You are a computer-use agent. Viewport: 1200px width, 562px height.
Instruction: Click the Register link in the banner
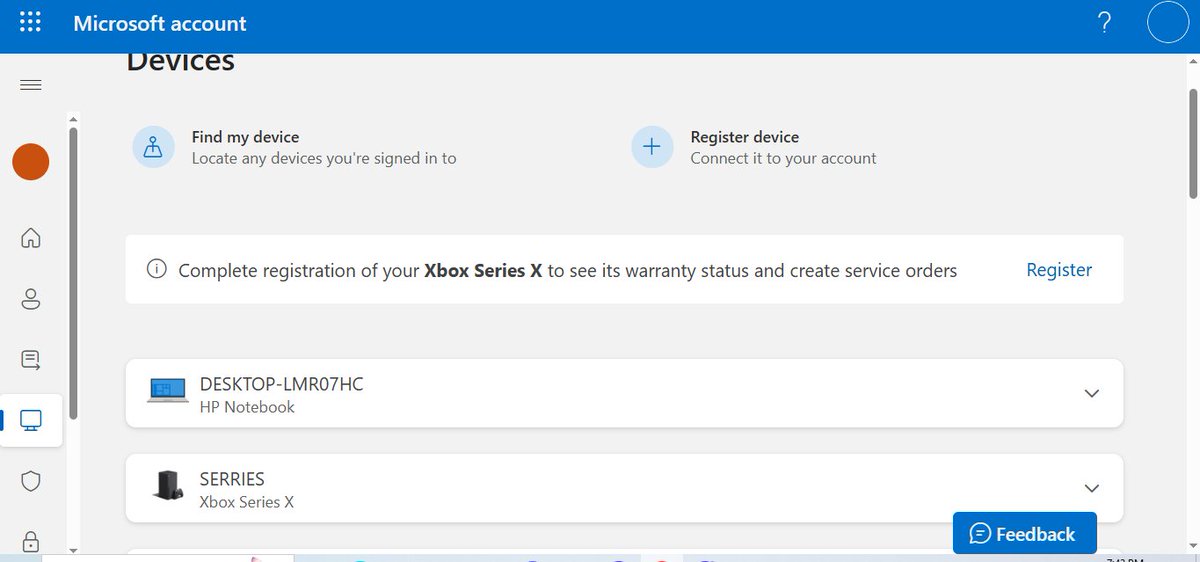tap(1059, 270)
